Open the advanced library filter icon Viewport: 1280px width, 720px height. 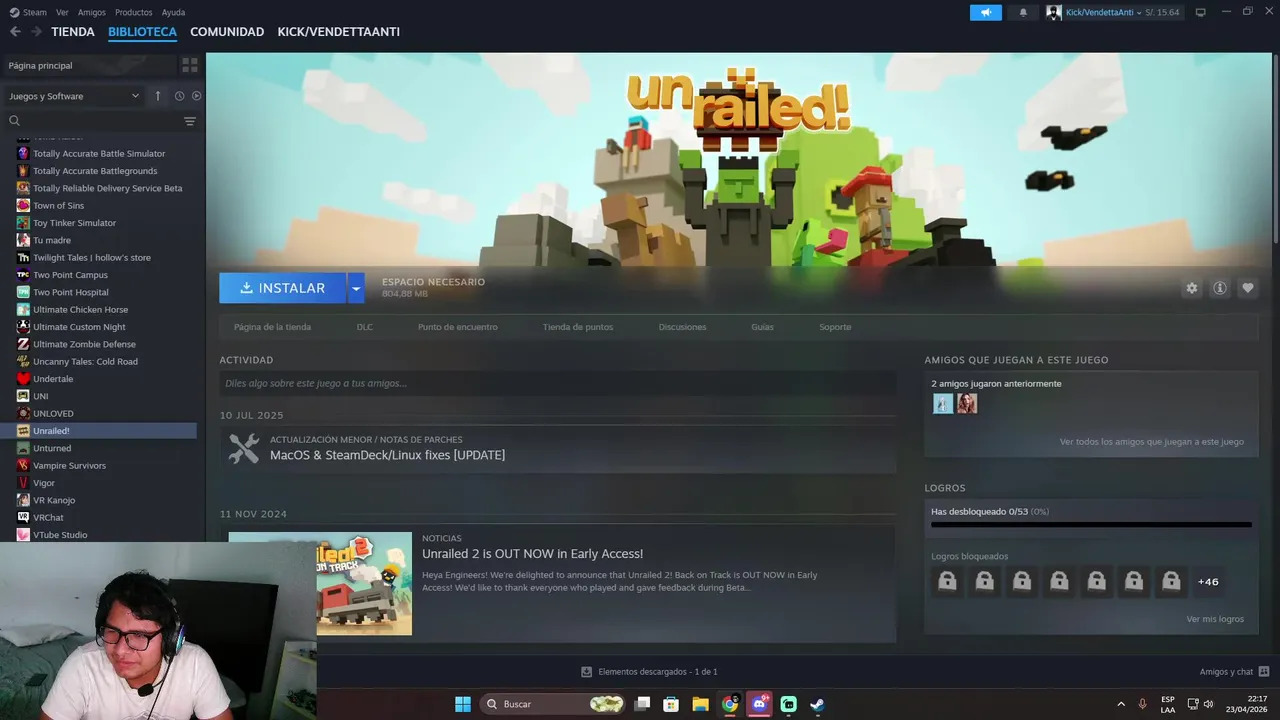pyautogui.click(x=190, y=121)
